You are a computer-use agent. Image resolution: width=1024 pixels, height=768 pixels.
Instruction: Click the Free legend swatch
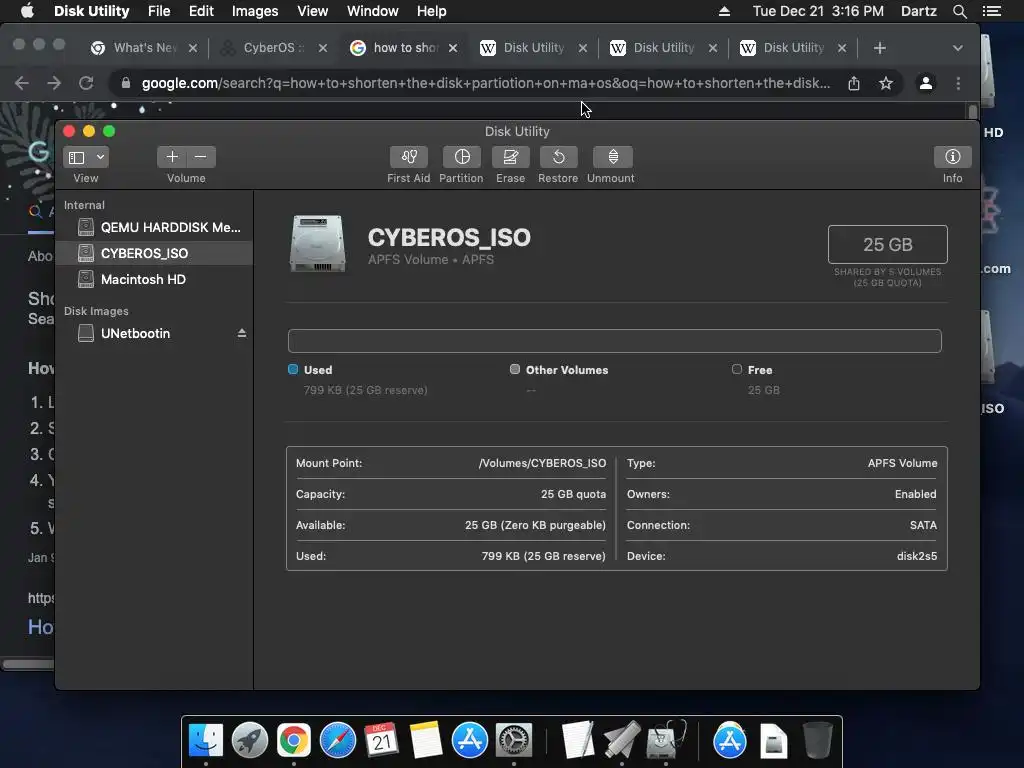pos(737,369)
